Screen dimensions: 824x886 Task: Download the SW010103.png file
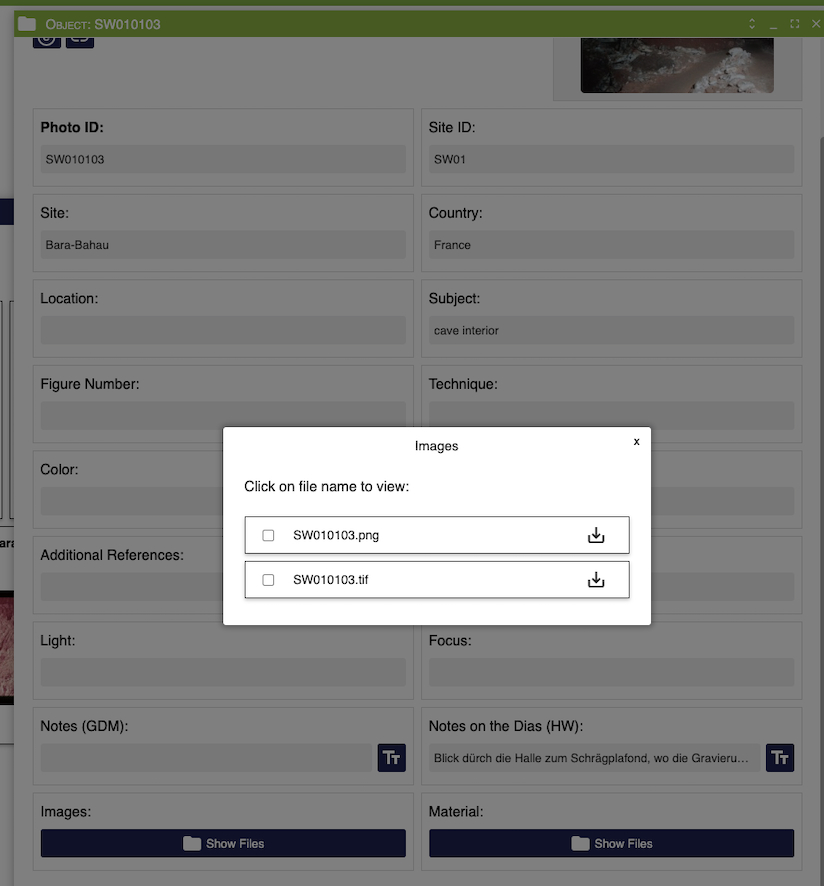[x=596, y=535]
